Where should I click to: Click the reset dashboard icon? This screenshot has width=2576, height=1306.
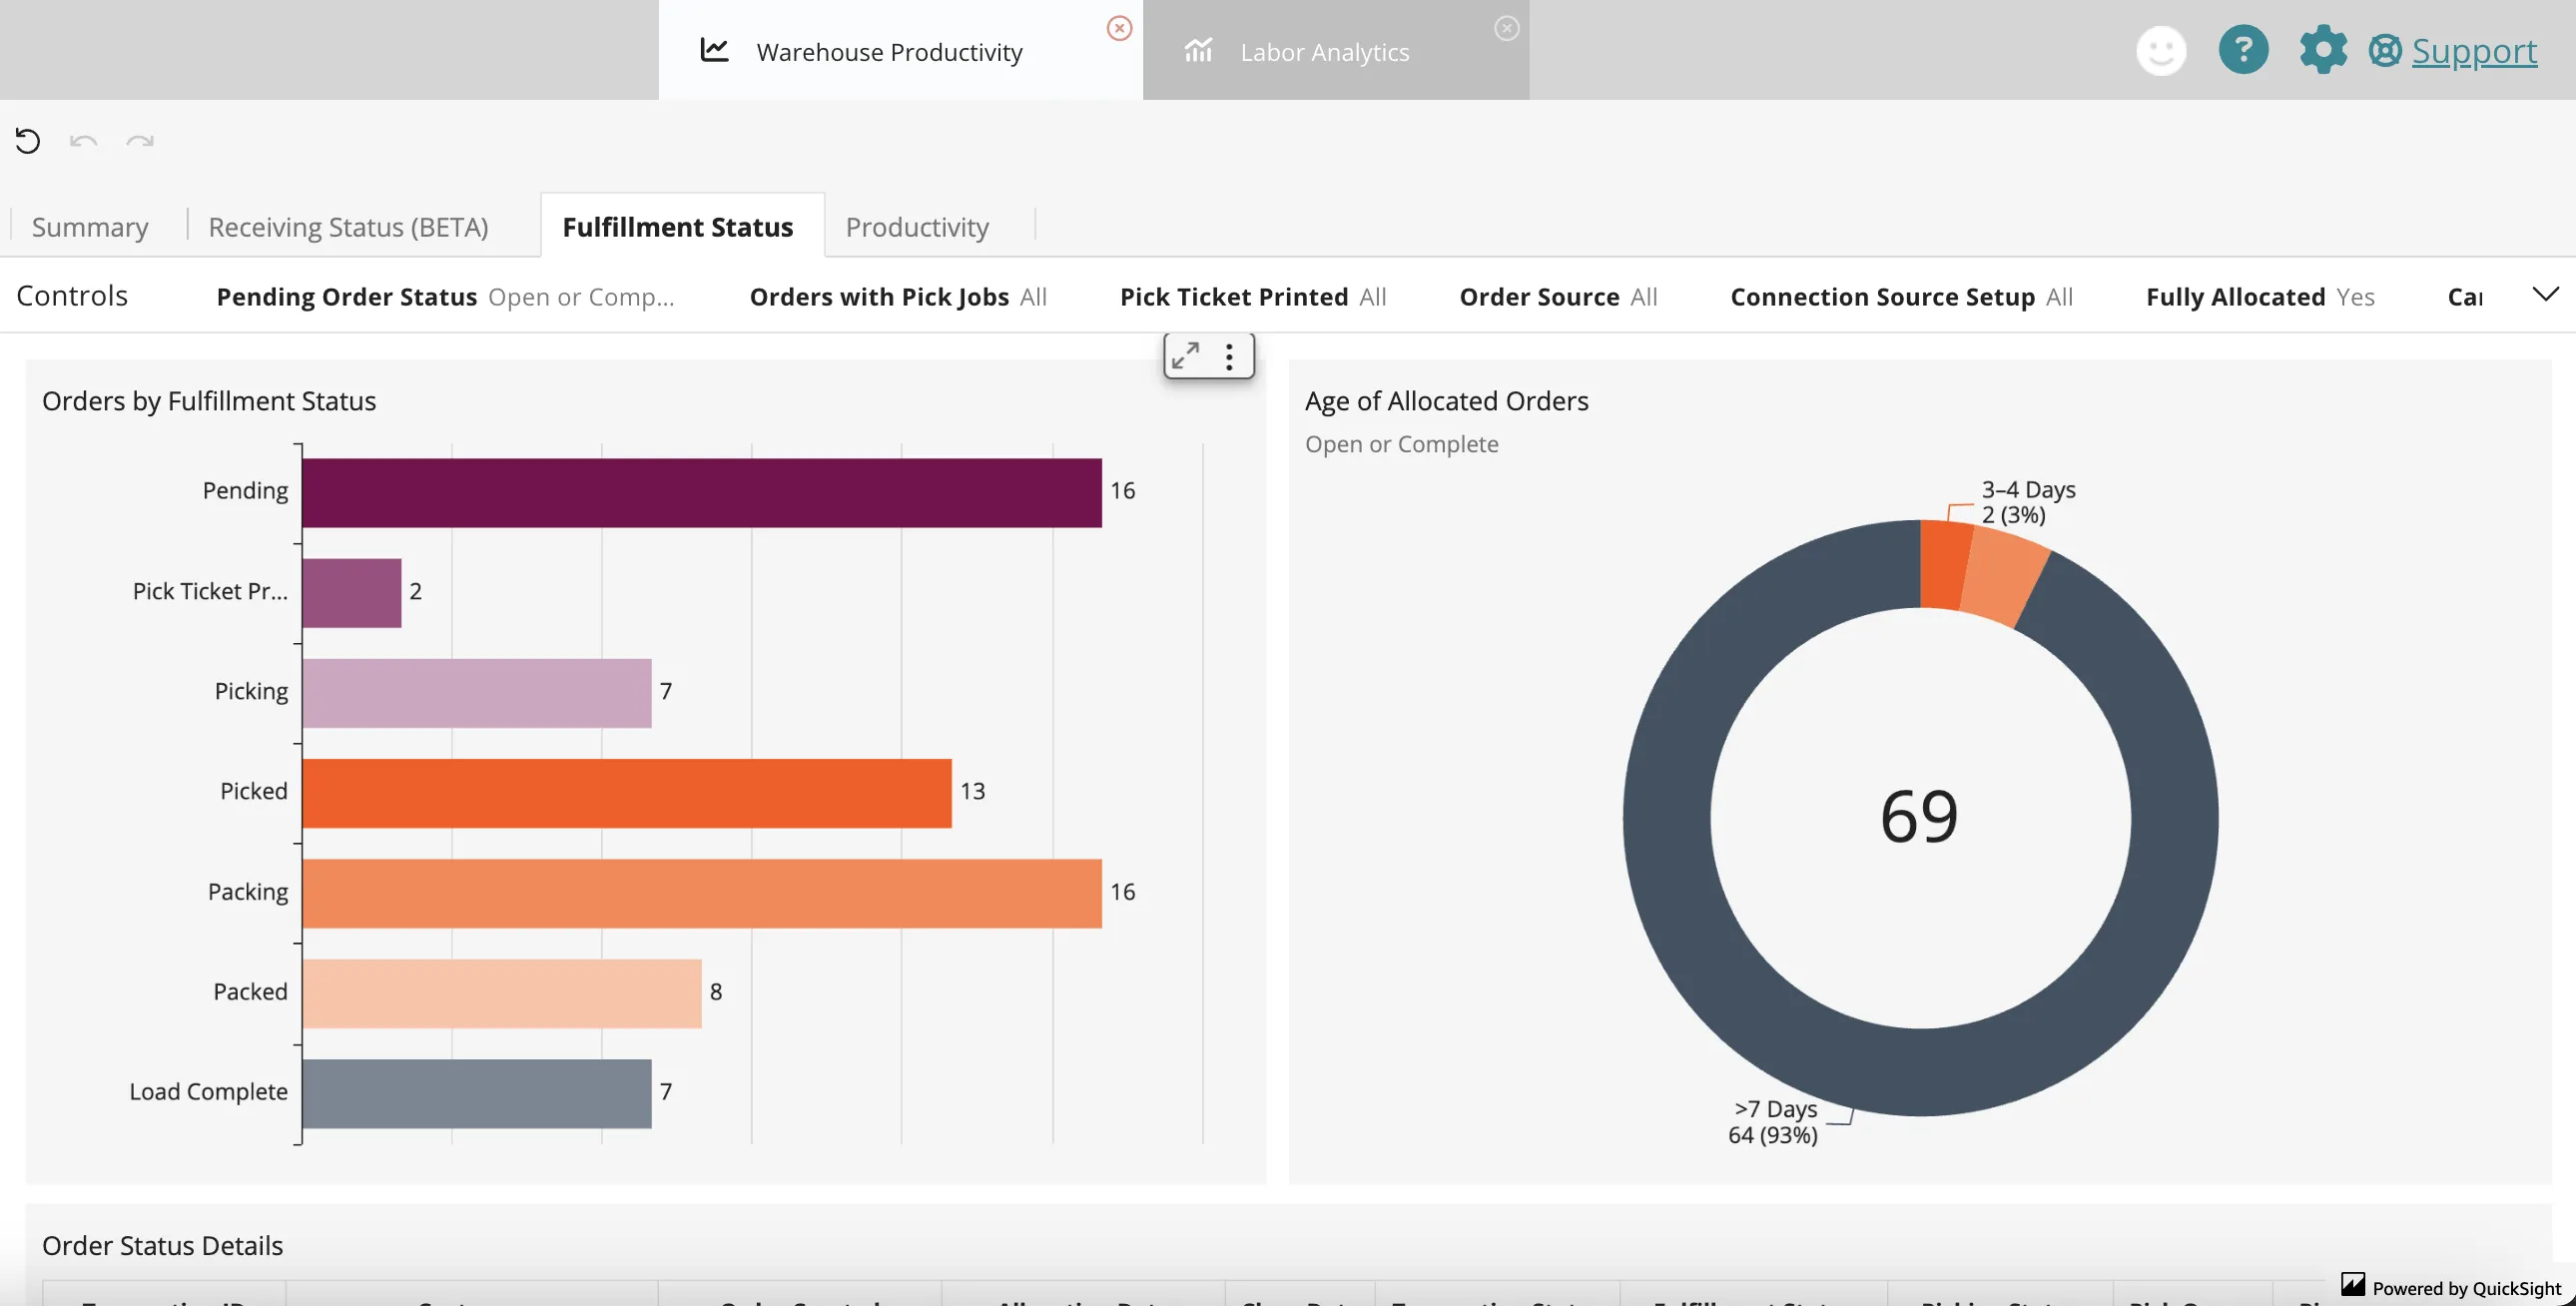[28, 141]
